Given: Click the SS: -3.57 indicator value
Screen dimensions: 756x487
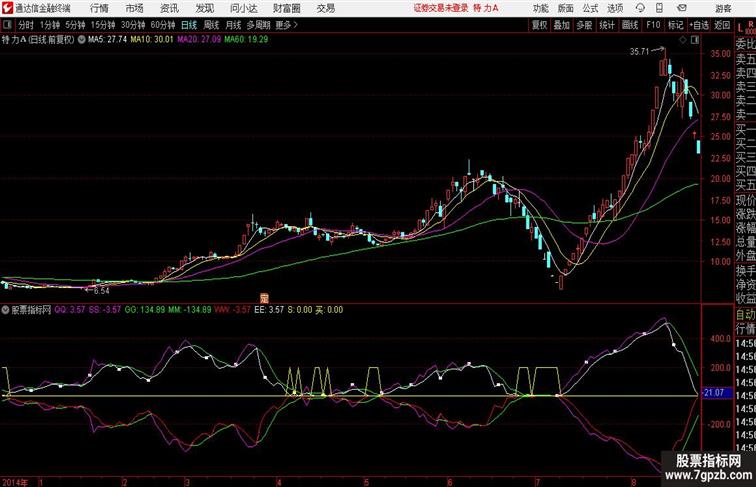Looking at the screenshot, I should (105, 310).
